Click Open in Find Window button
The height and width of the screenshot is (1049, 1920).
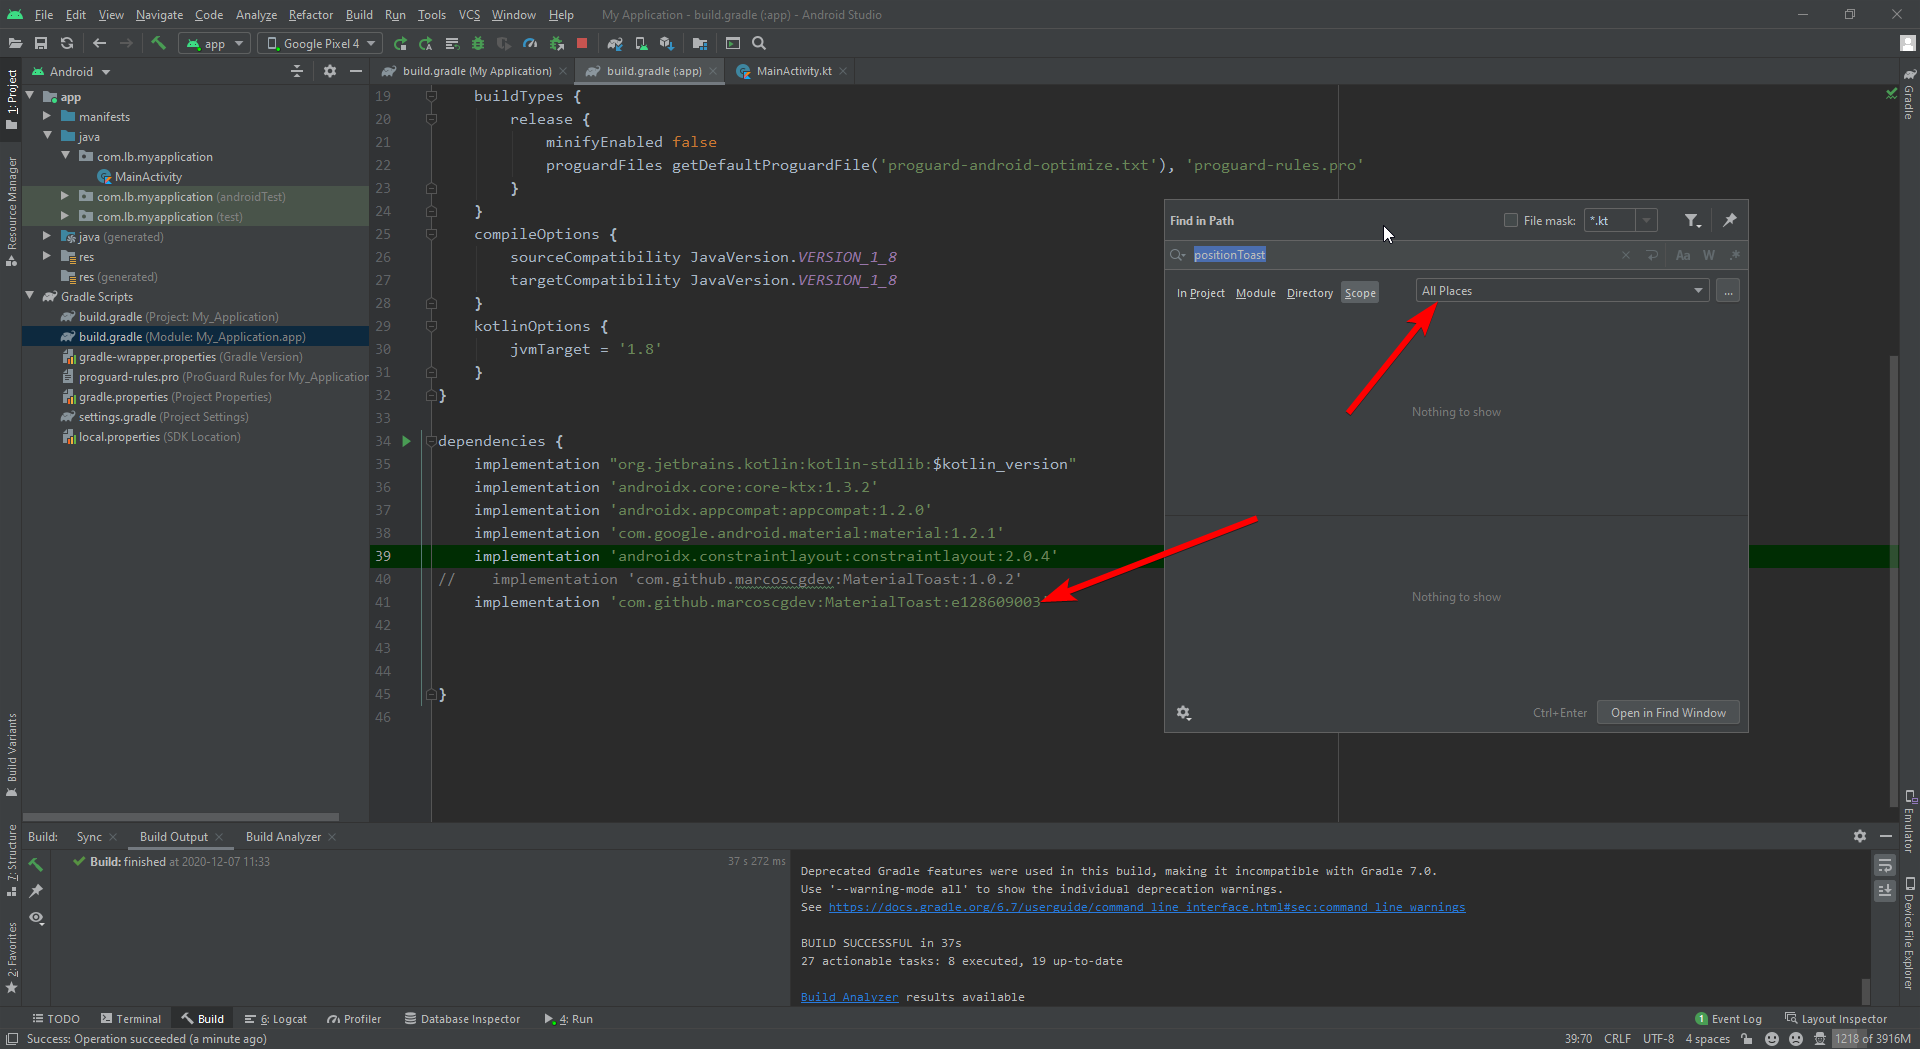tap(1667, 712)
